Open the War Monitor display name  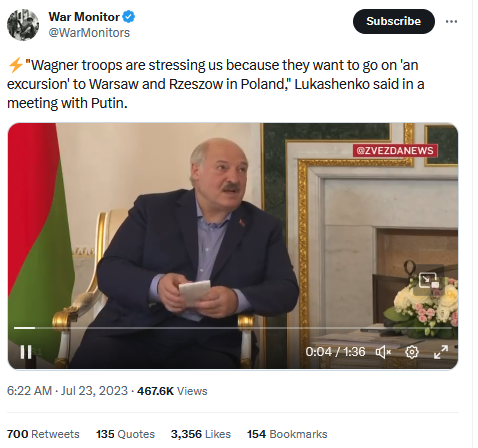pyautogui.click(x=84, y=17)
